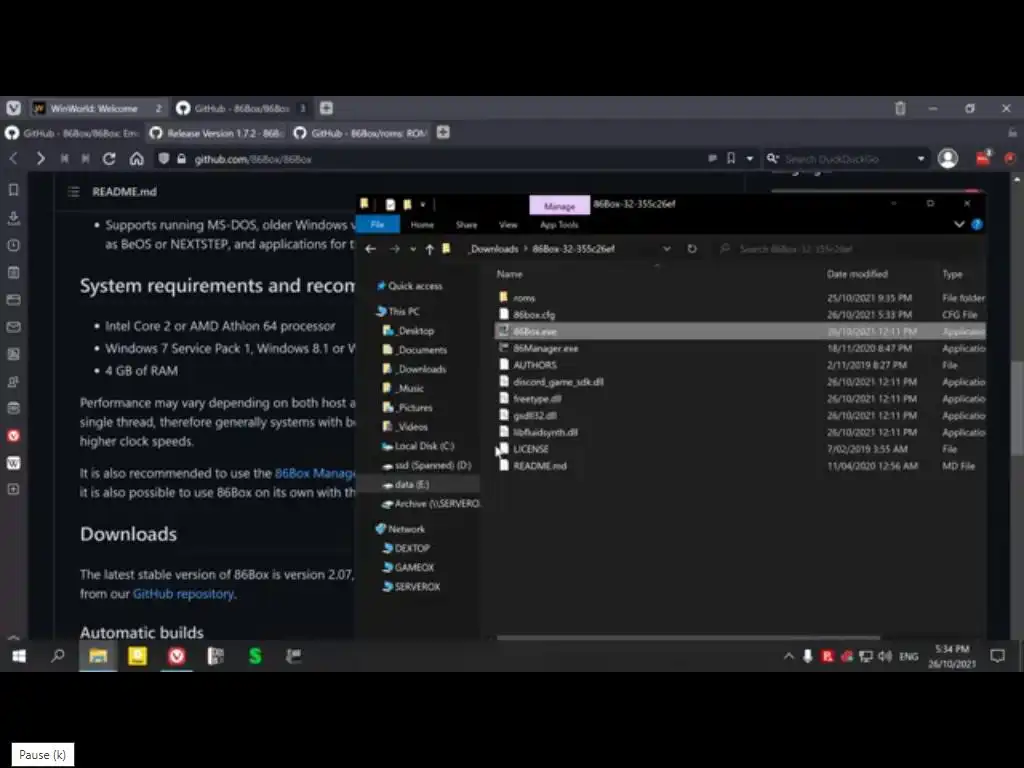Open the GitHub repository link
The image size is (1024, 768).
pyautogui.click(x=183, y=594)
